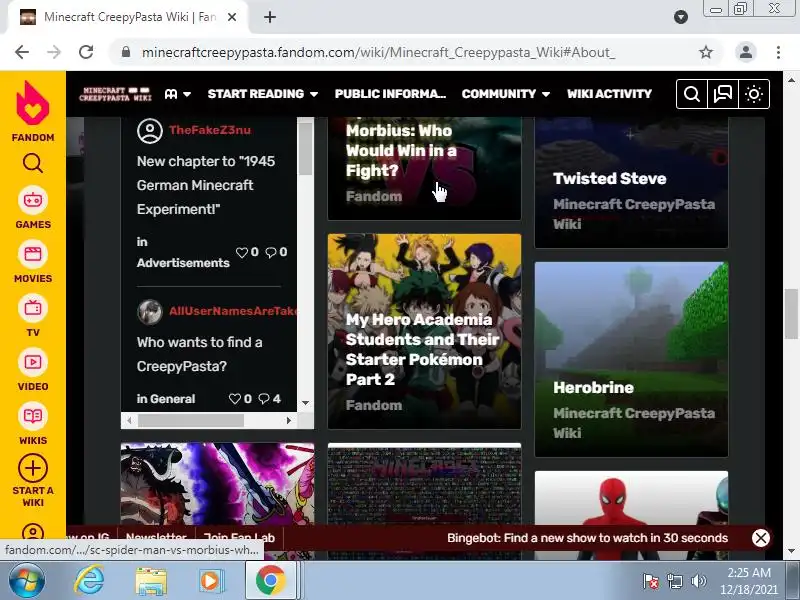Image resolution: width=800 pixels, height=600 pixels.
Task: Click the page vertical scrollbar thumb
Action: [x=791, y=314]
